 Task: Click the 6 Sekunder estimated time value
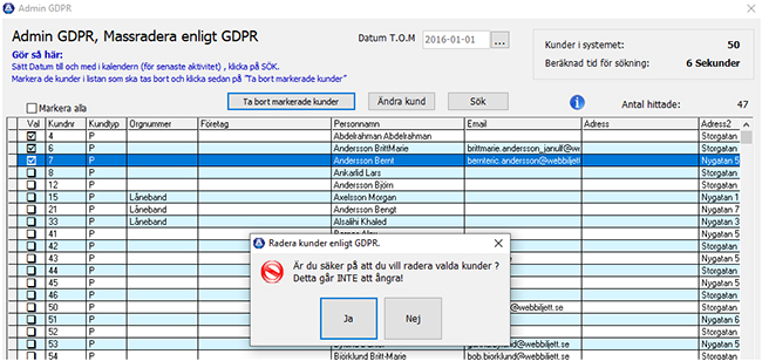[x=713, y=63]
